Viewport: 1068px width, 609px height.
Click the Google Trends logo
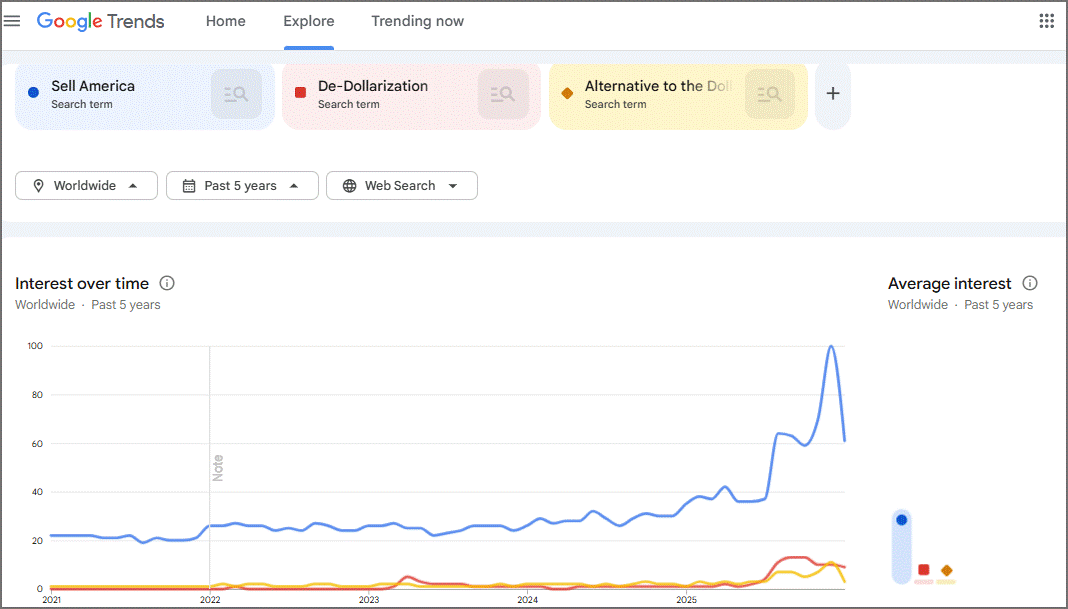tap(101, 21)
